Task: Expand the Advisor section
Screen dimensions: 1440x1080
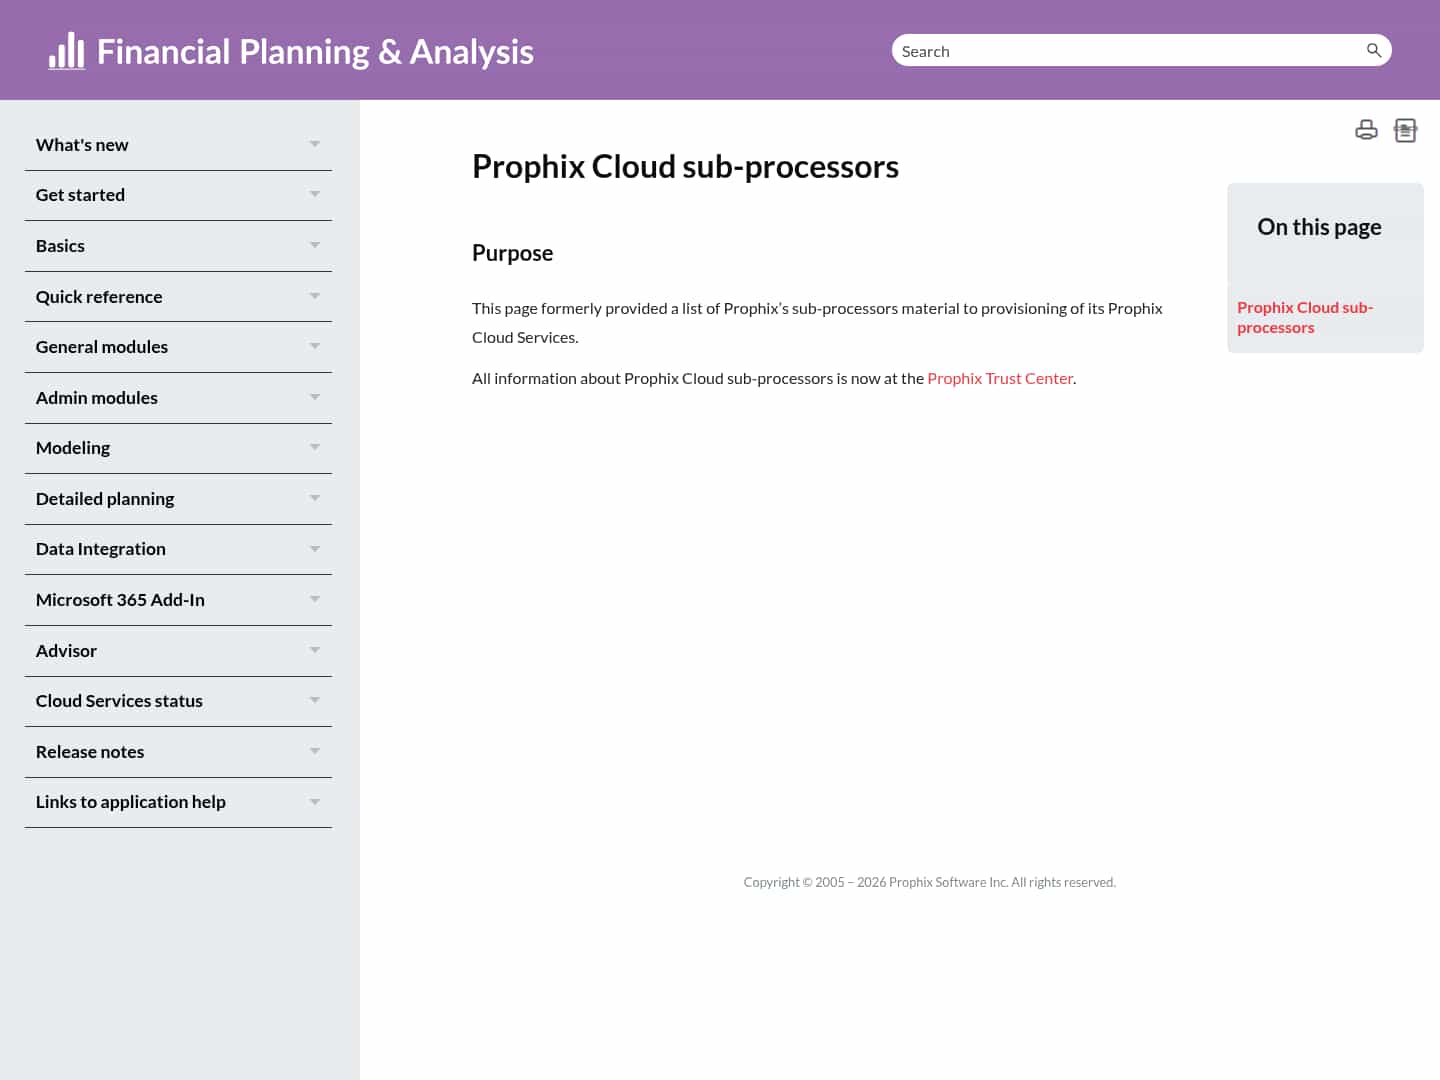Action: tap(314, 650)
